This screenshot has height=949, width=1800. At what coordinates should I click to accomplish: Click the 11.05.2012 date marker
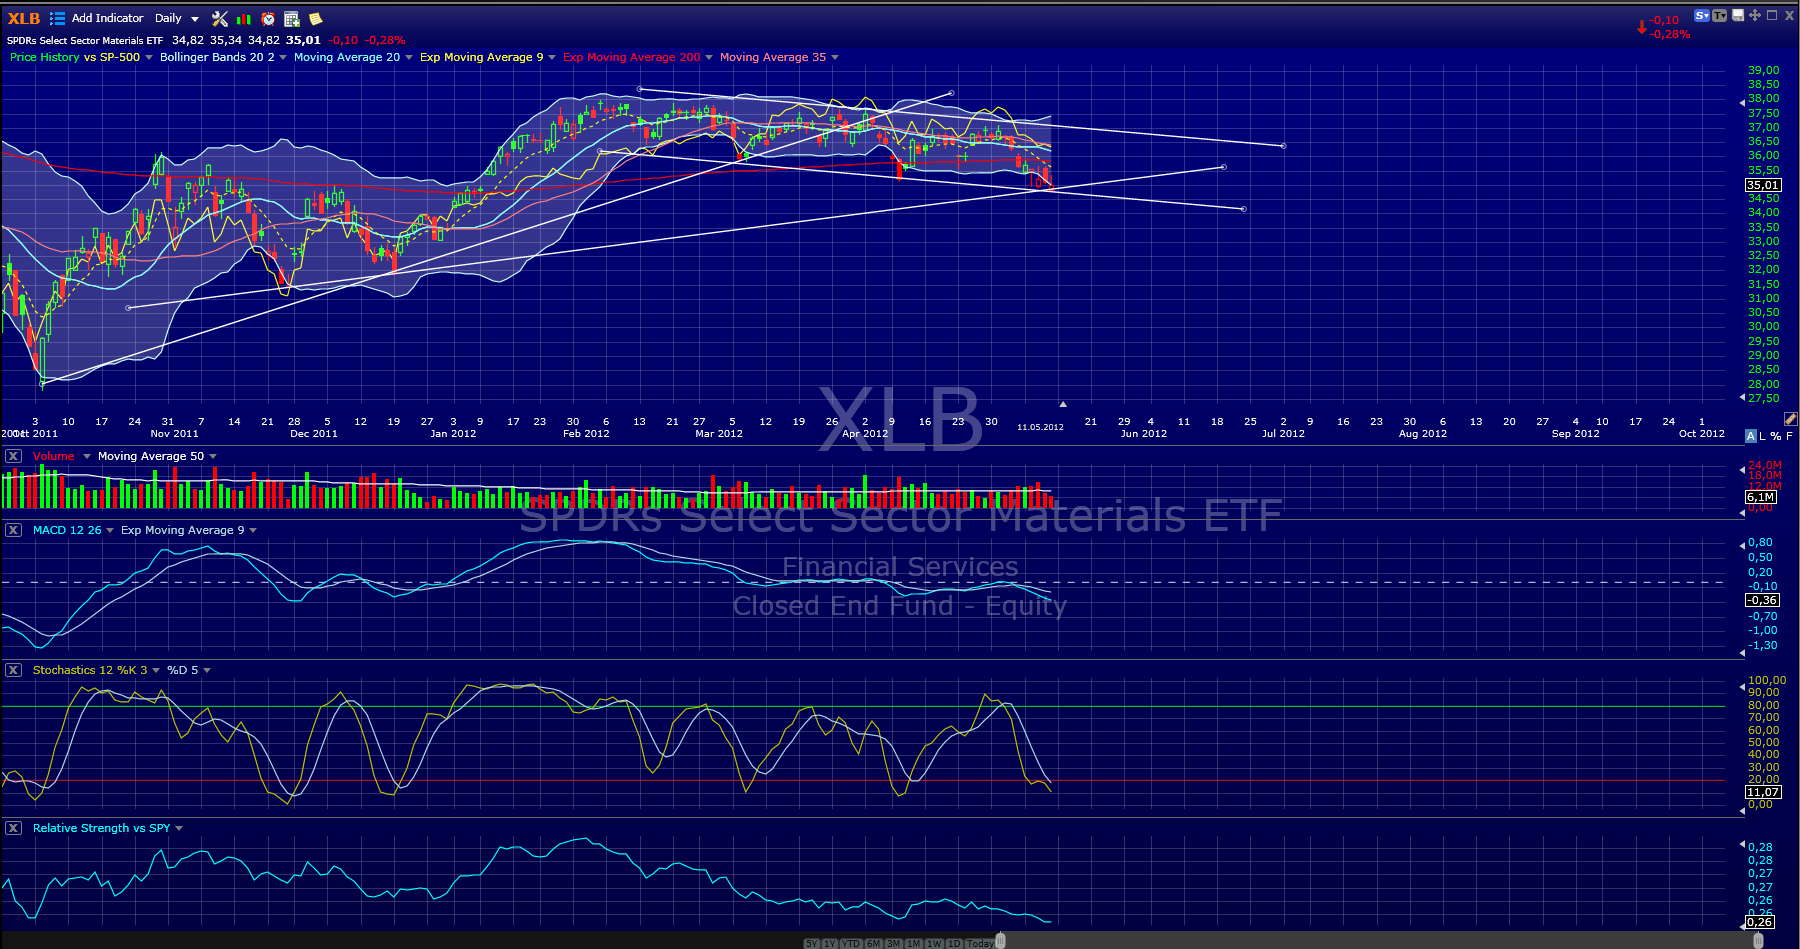[1040, 427]
